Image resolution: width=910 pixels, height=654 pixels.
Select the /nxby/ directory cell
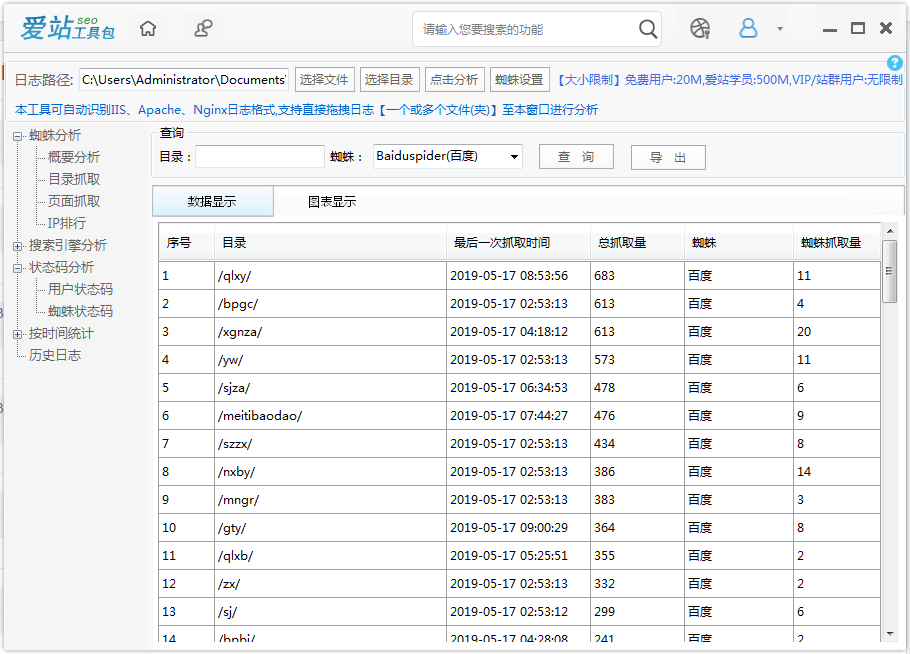(330, 472)
